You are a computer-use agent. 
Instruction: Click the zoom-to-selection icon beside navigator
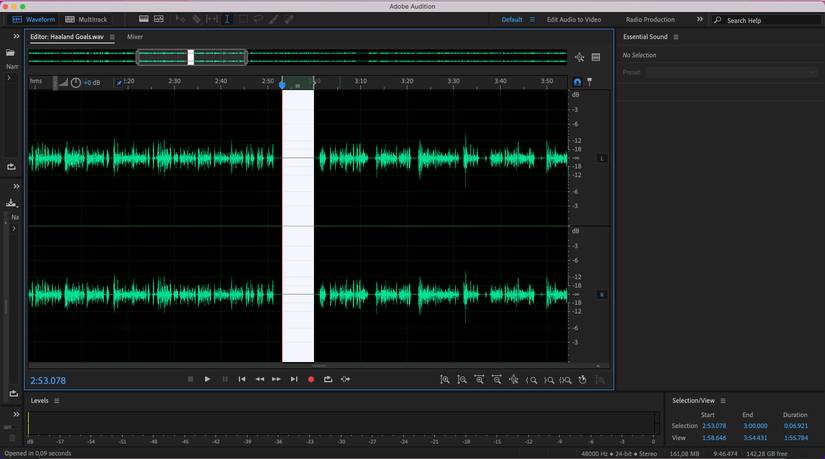[579, 57]
